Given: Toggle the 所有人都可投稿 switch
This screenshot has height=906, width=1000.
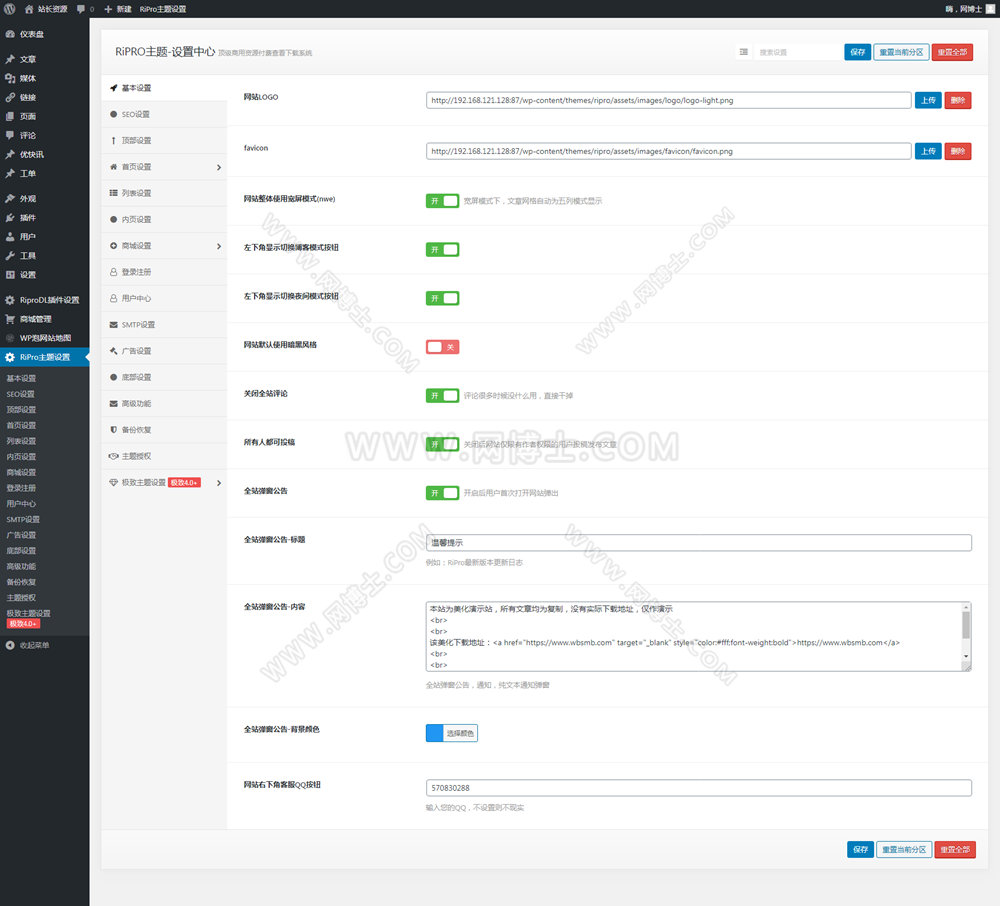Looking at the screenshot, I should pyautogui.click(x=443, y=444).
